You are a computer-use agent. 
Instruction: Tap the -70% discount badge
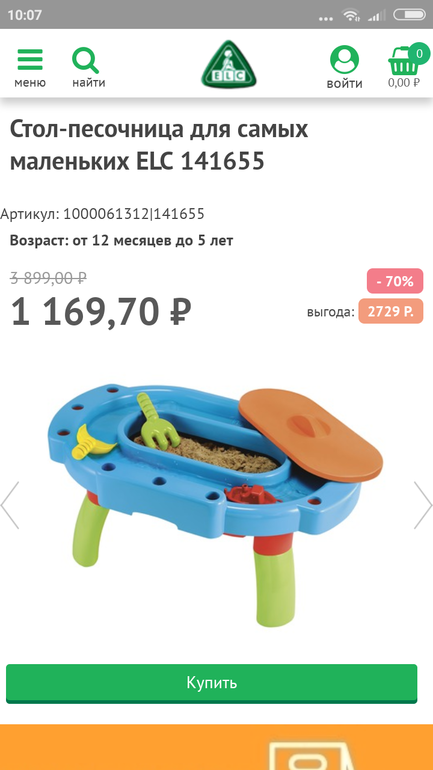coord(395,281)
